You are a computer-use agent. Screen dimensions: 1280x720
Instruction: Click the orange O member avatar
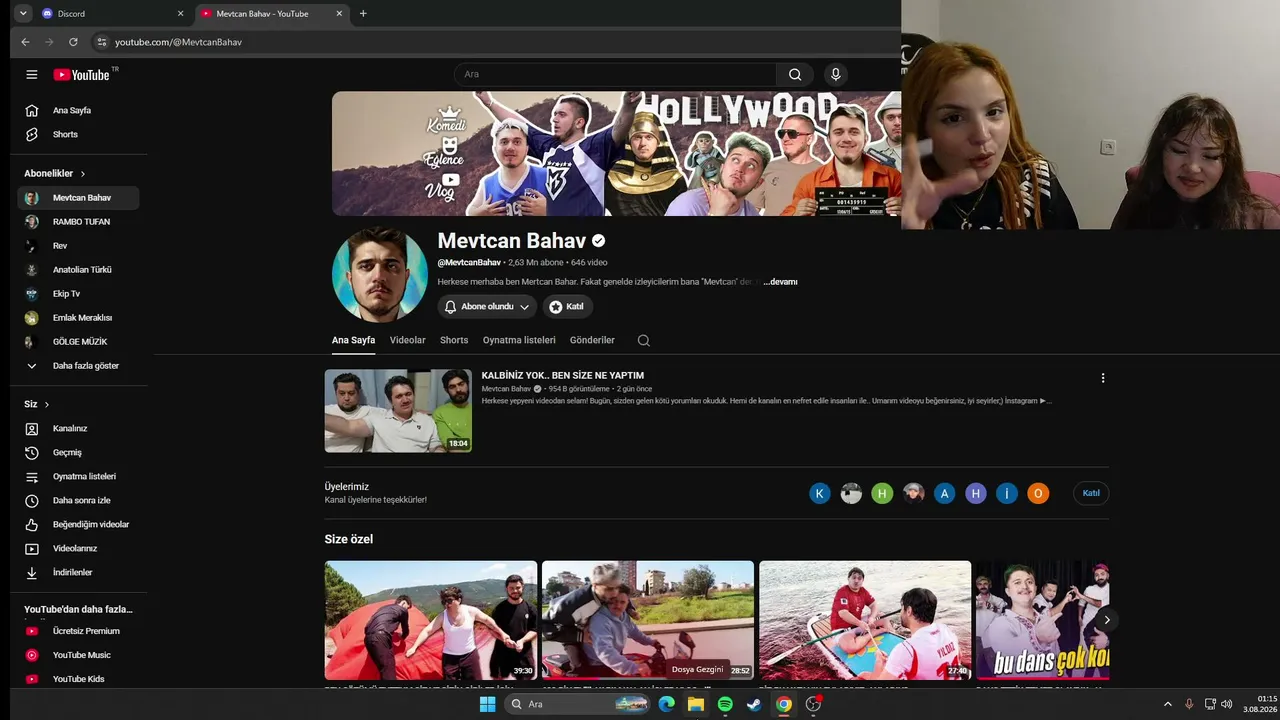1038,493
